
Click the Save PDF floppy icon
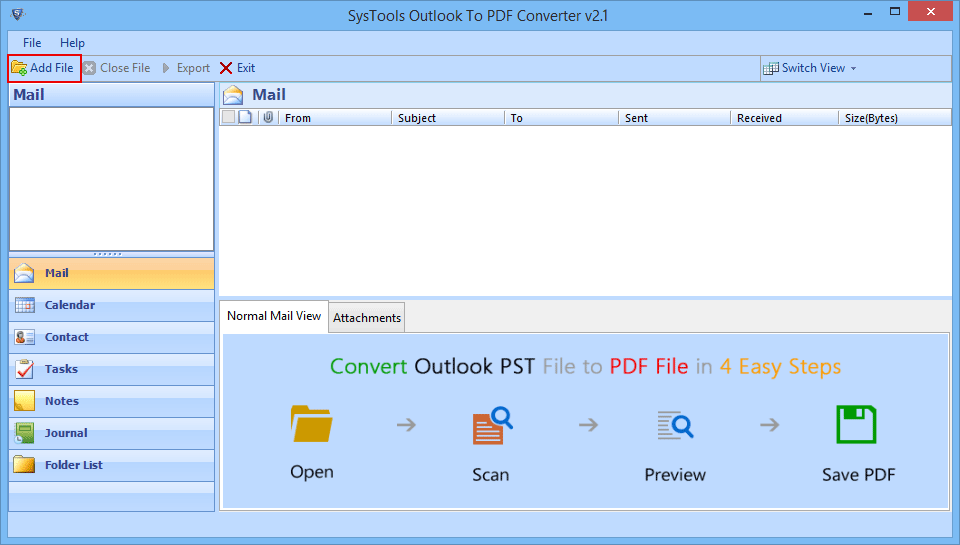pyautogui.click(x=857, y=424)
